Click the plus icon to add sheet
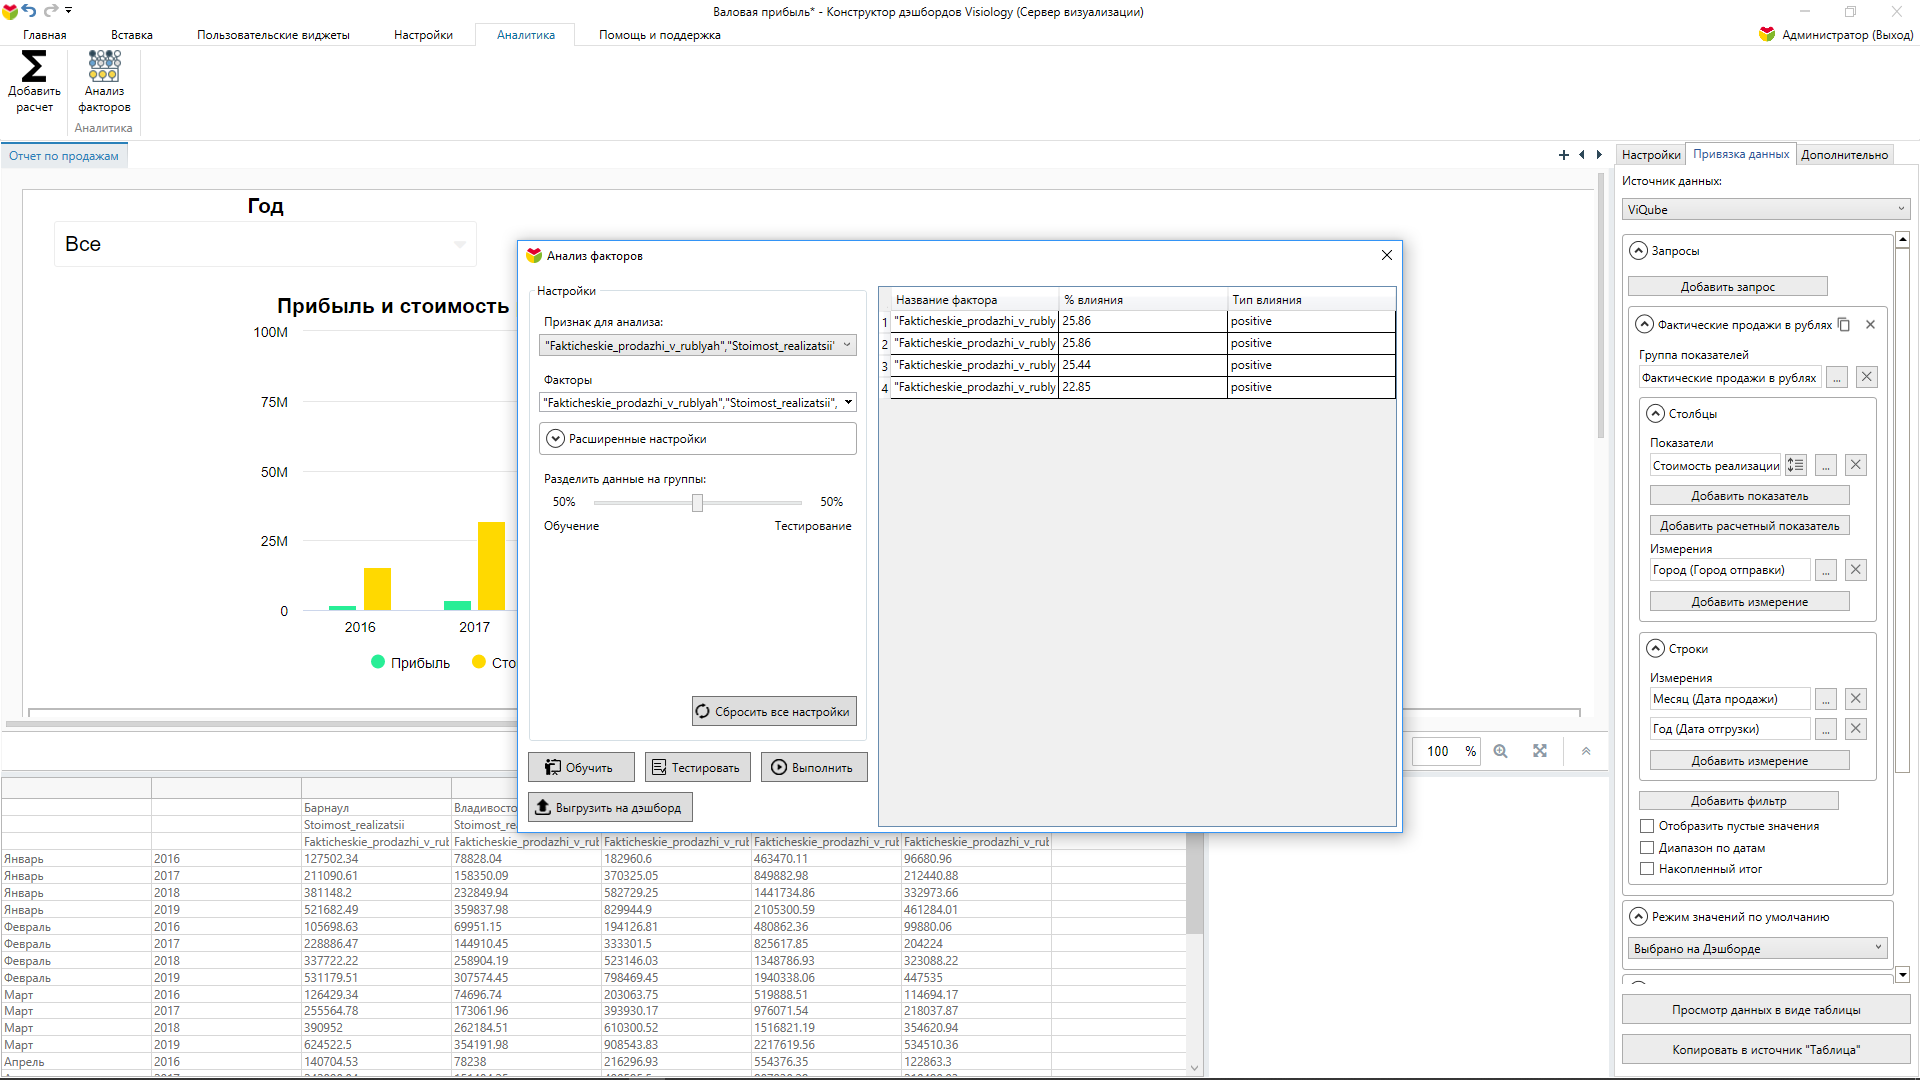Viewport: 1920px width, 1080px height. (x=1564, y=155)
